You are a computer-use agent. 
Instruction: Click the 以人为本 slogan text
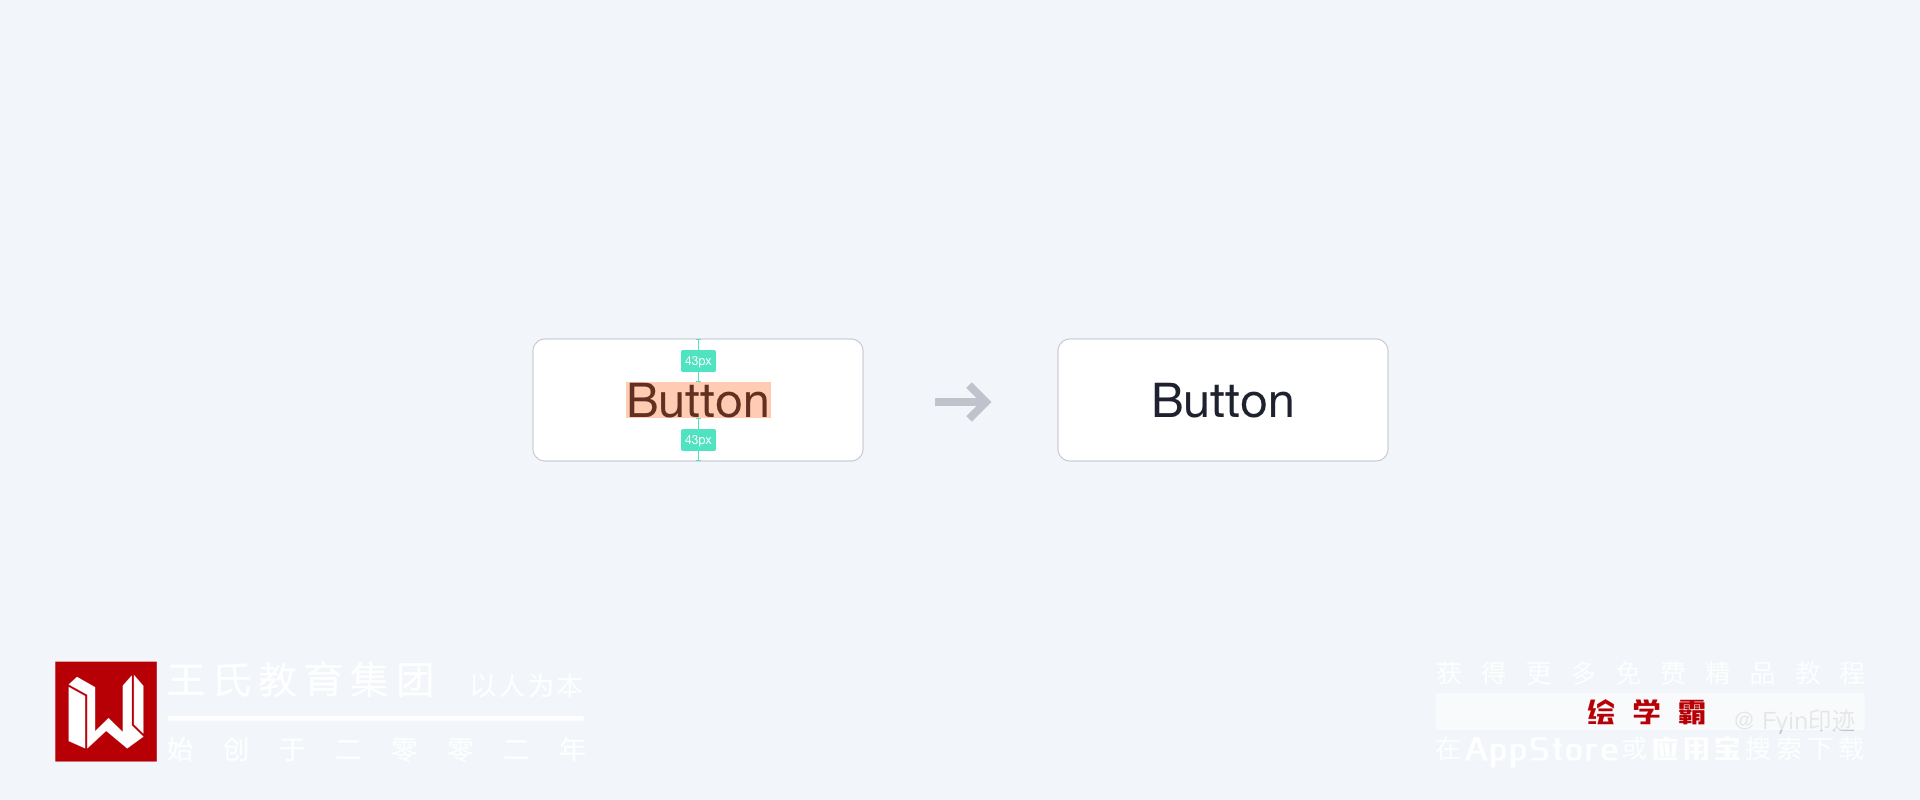(526, 685)
